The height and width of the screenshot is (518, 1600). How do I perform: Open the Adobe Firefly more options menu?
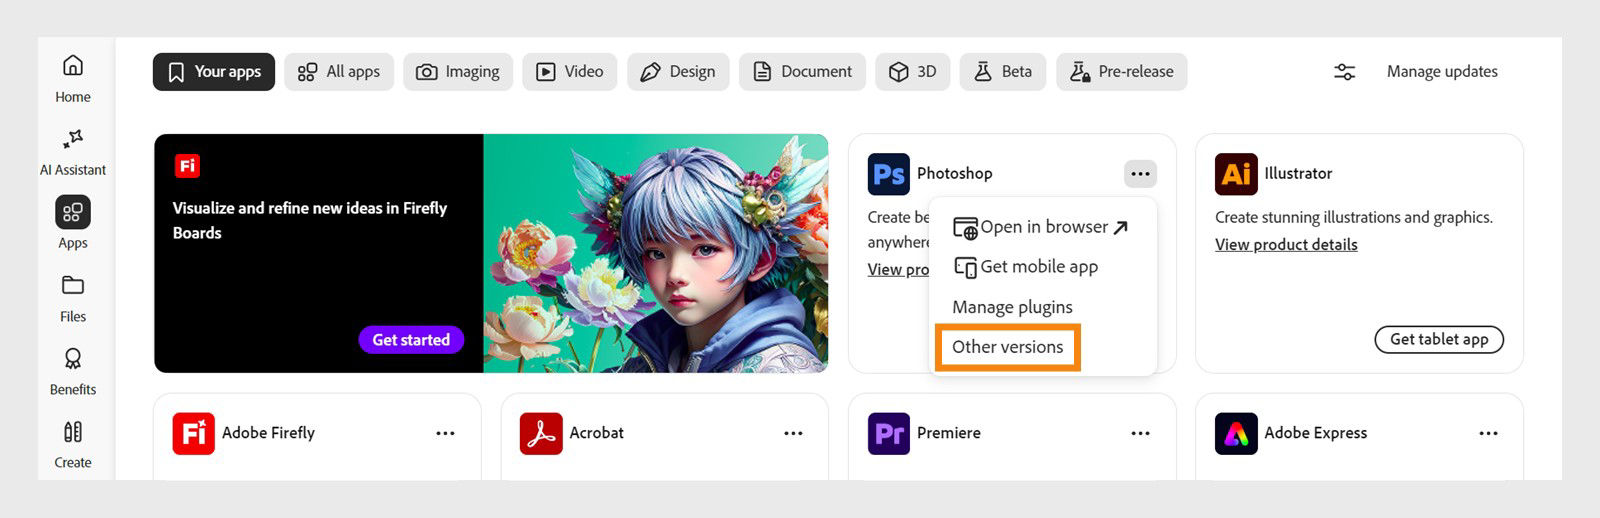[x=446, y=434]
